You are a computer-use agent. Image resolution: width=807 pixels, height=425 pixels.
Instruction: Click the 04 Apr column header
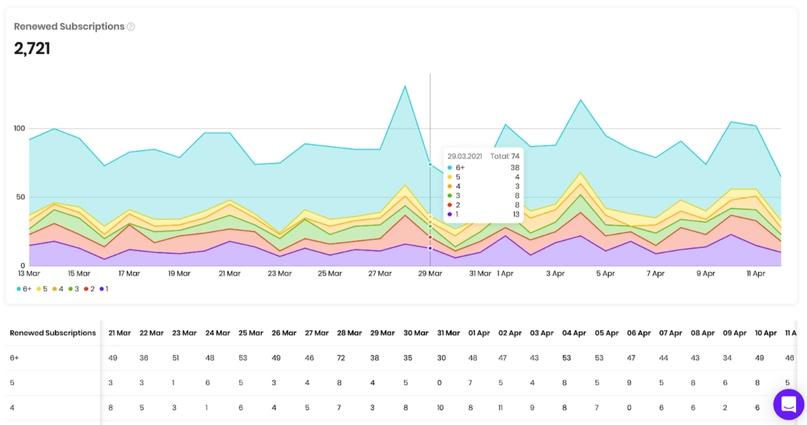[574, 333]
